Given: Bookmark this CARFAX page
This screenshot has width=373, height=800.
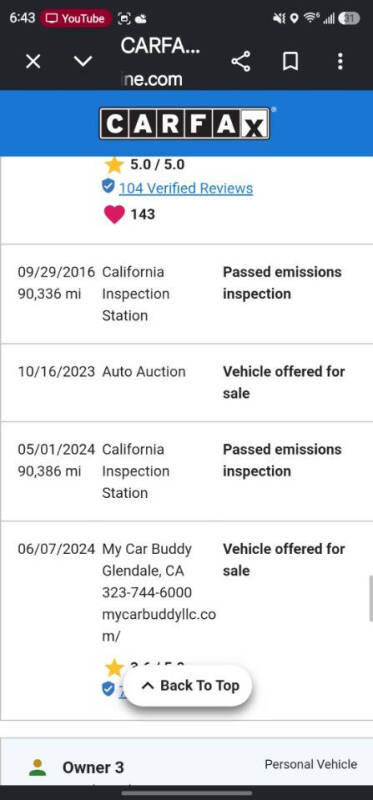Looking at the screenshot, I should click(x=290, y=62).
